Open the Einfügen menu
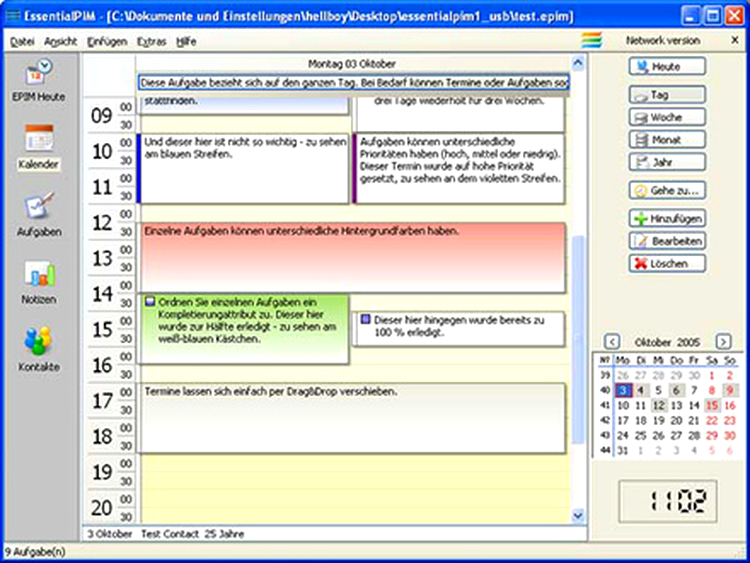Image resolution: width=750 pixels, height=563 pixels. 107,42
